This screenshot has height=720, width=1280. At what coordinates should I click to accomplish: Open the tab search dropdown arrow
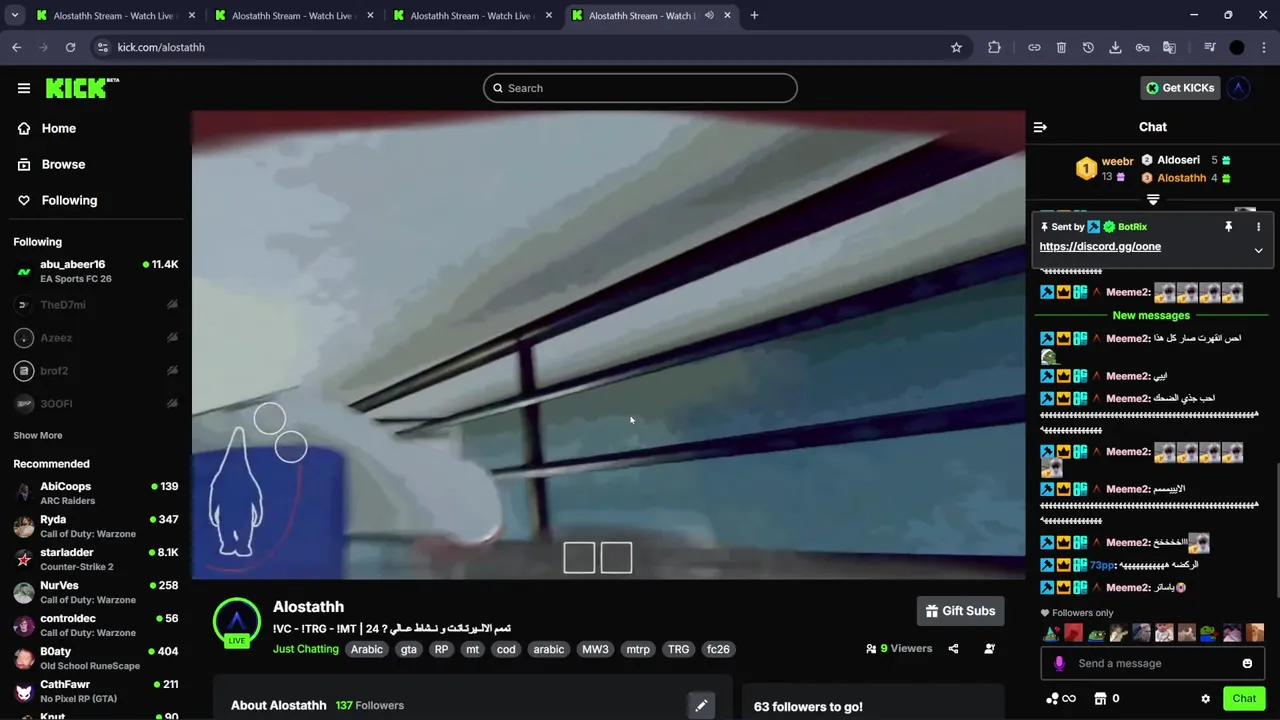pos(14,15)
